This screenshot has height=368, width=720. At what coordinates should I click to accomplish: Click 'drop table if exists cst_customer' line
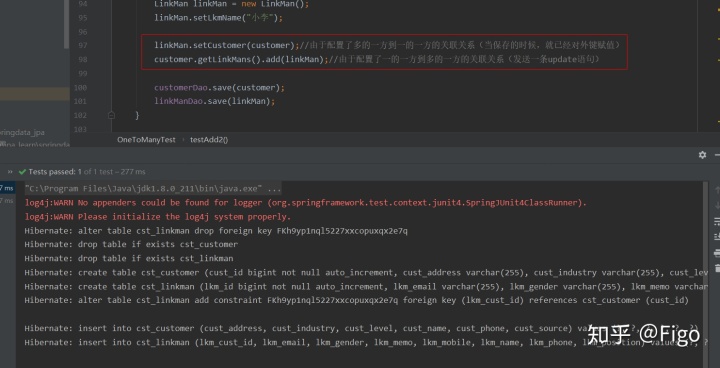click(x=131, y=244)
